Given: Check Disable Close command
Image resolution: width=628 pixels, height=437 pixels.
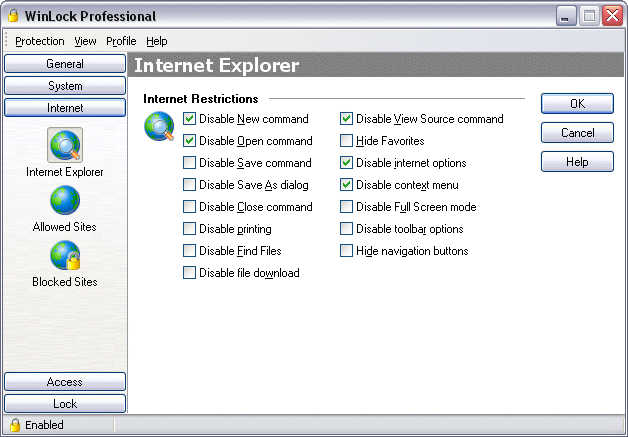Looking at the screenshot, I should (x=189, y=207).
